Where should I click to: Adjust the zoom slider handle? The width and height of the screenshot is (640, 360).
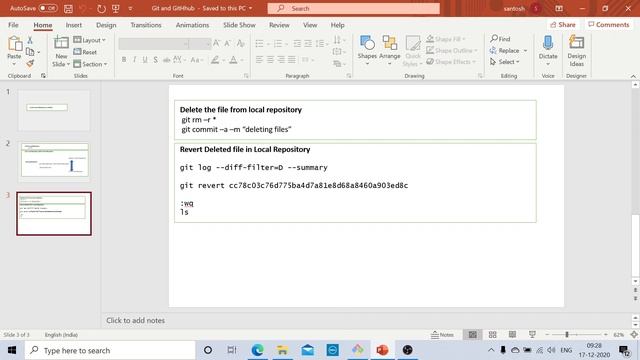567,335
